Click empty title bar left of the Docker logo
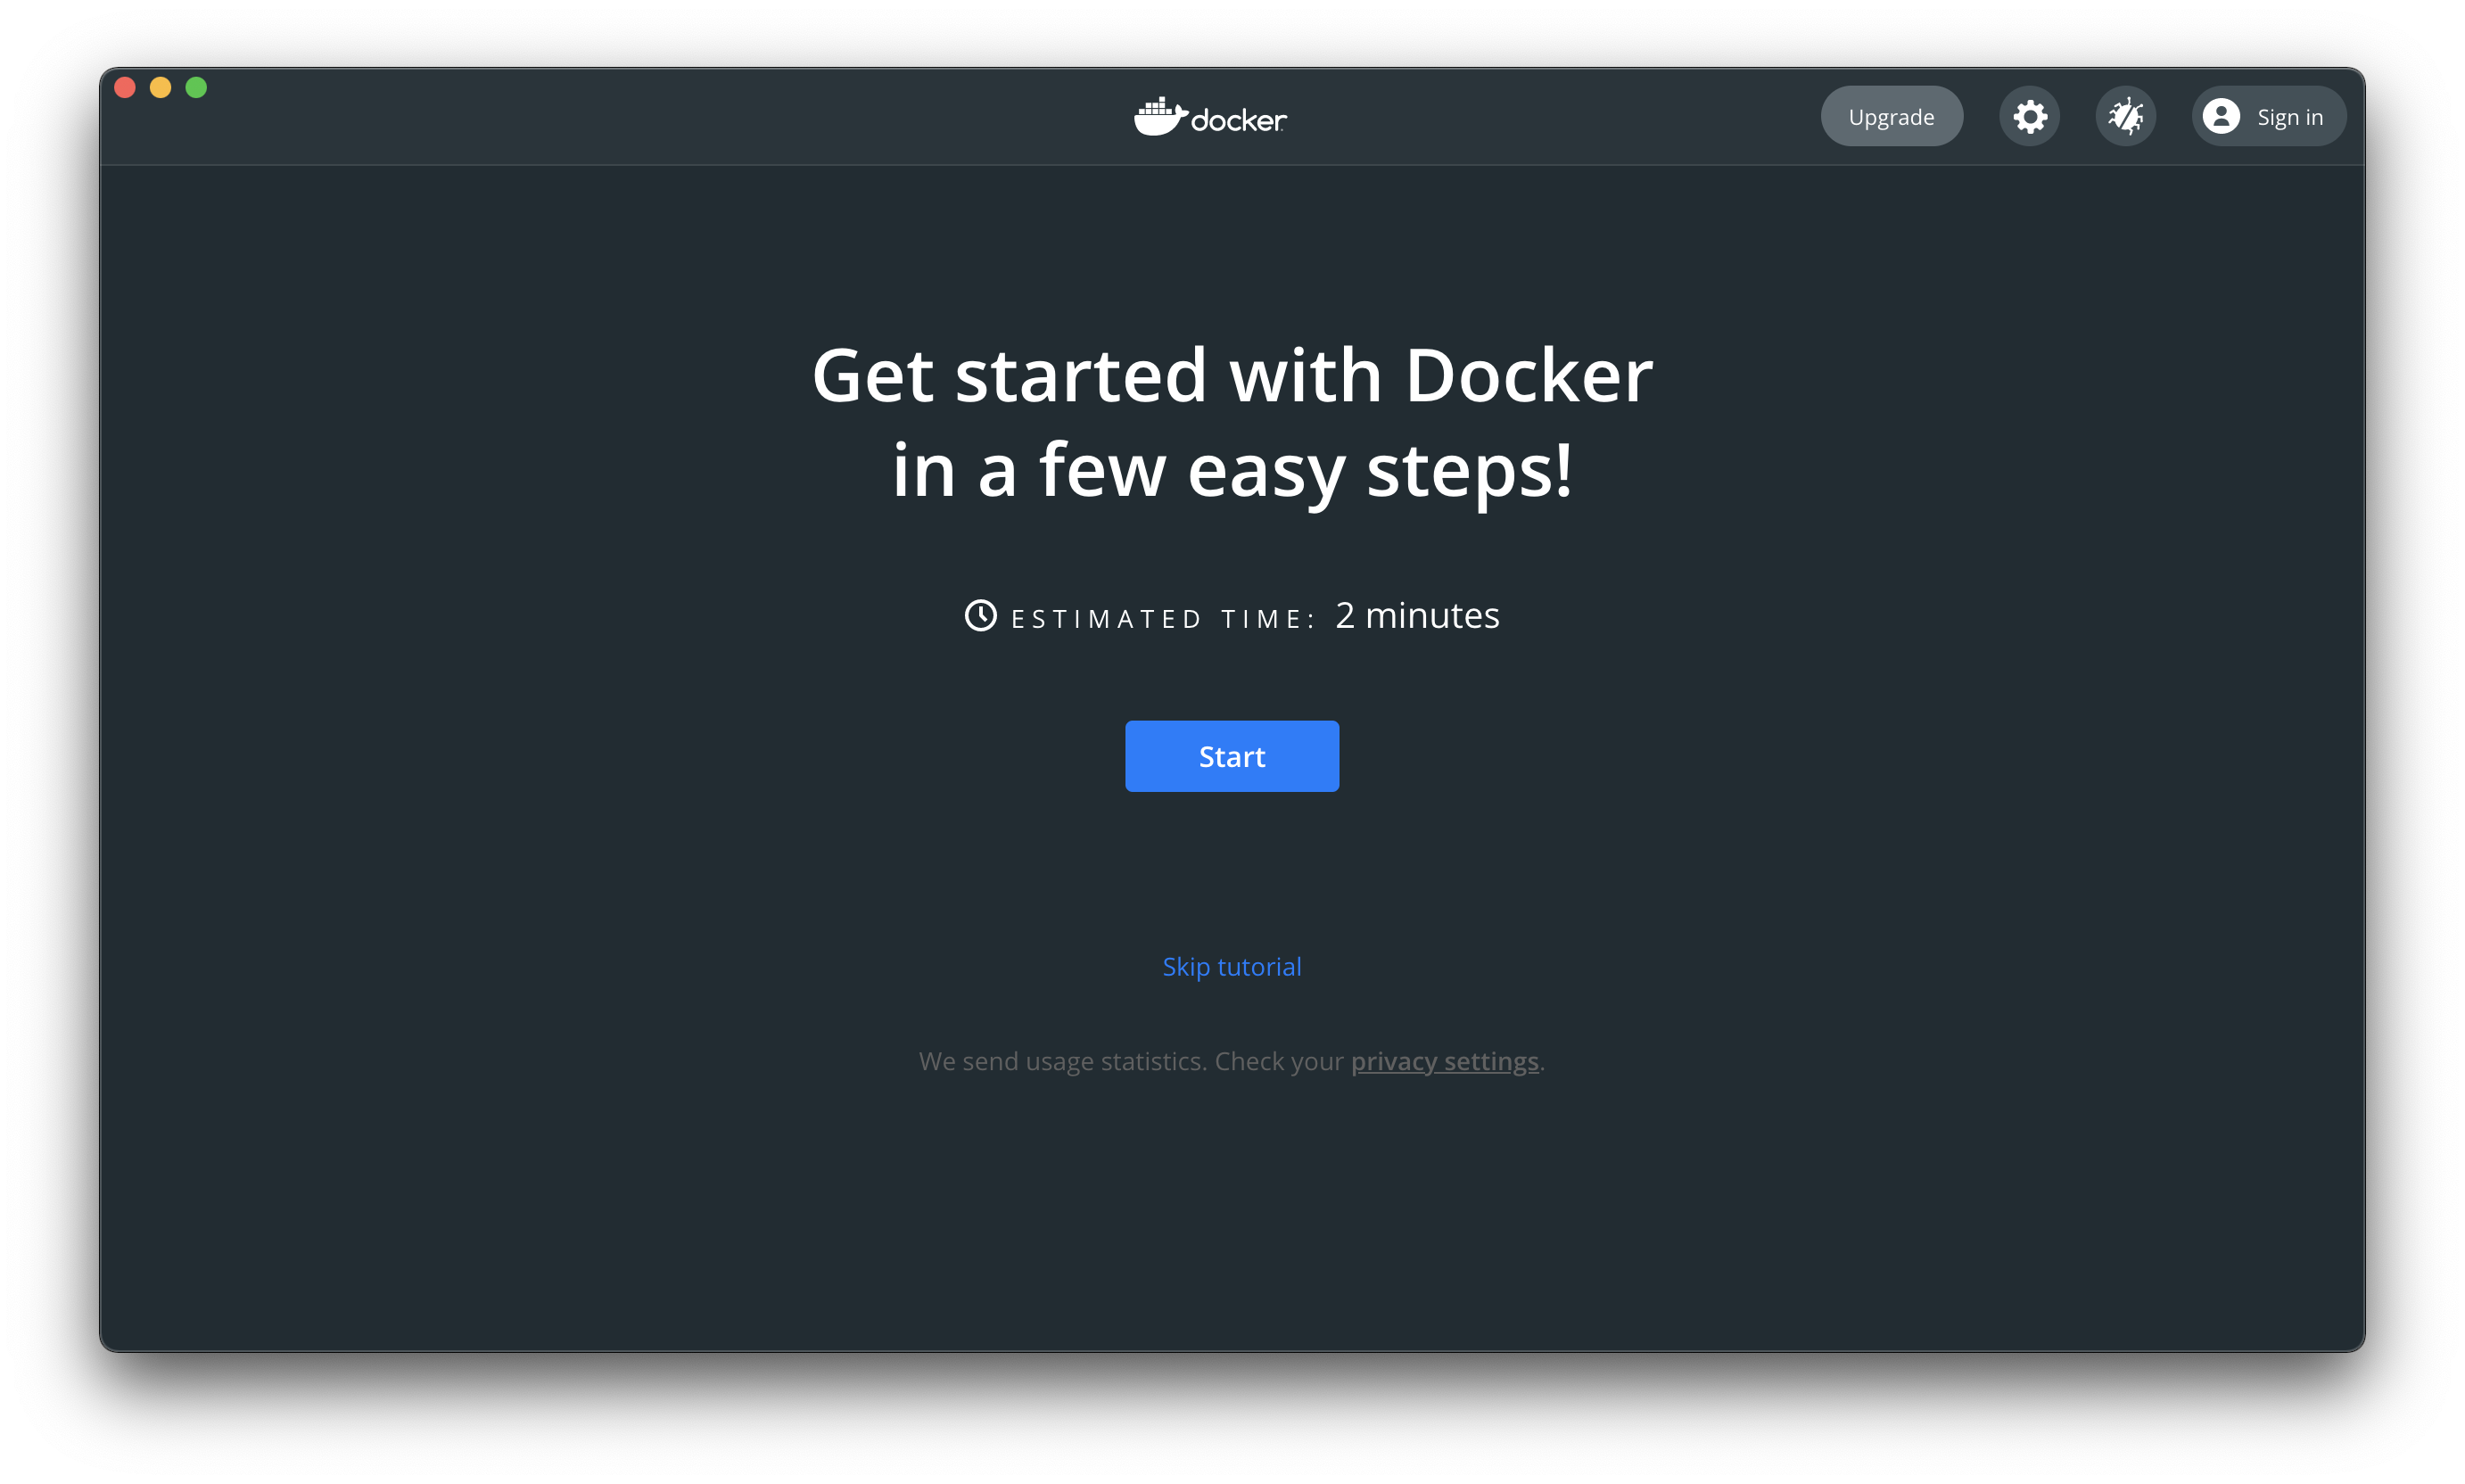This screenshot has width=2465, height=1484. [650, 117]
